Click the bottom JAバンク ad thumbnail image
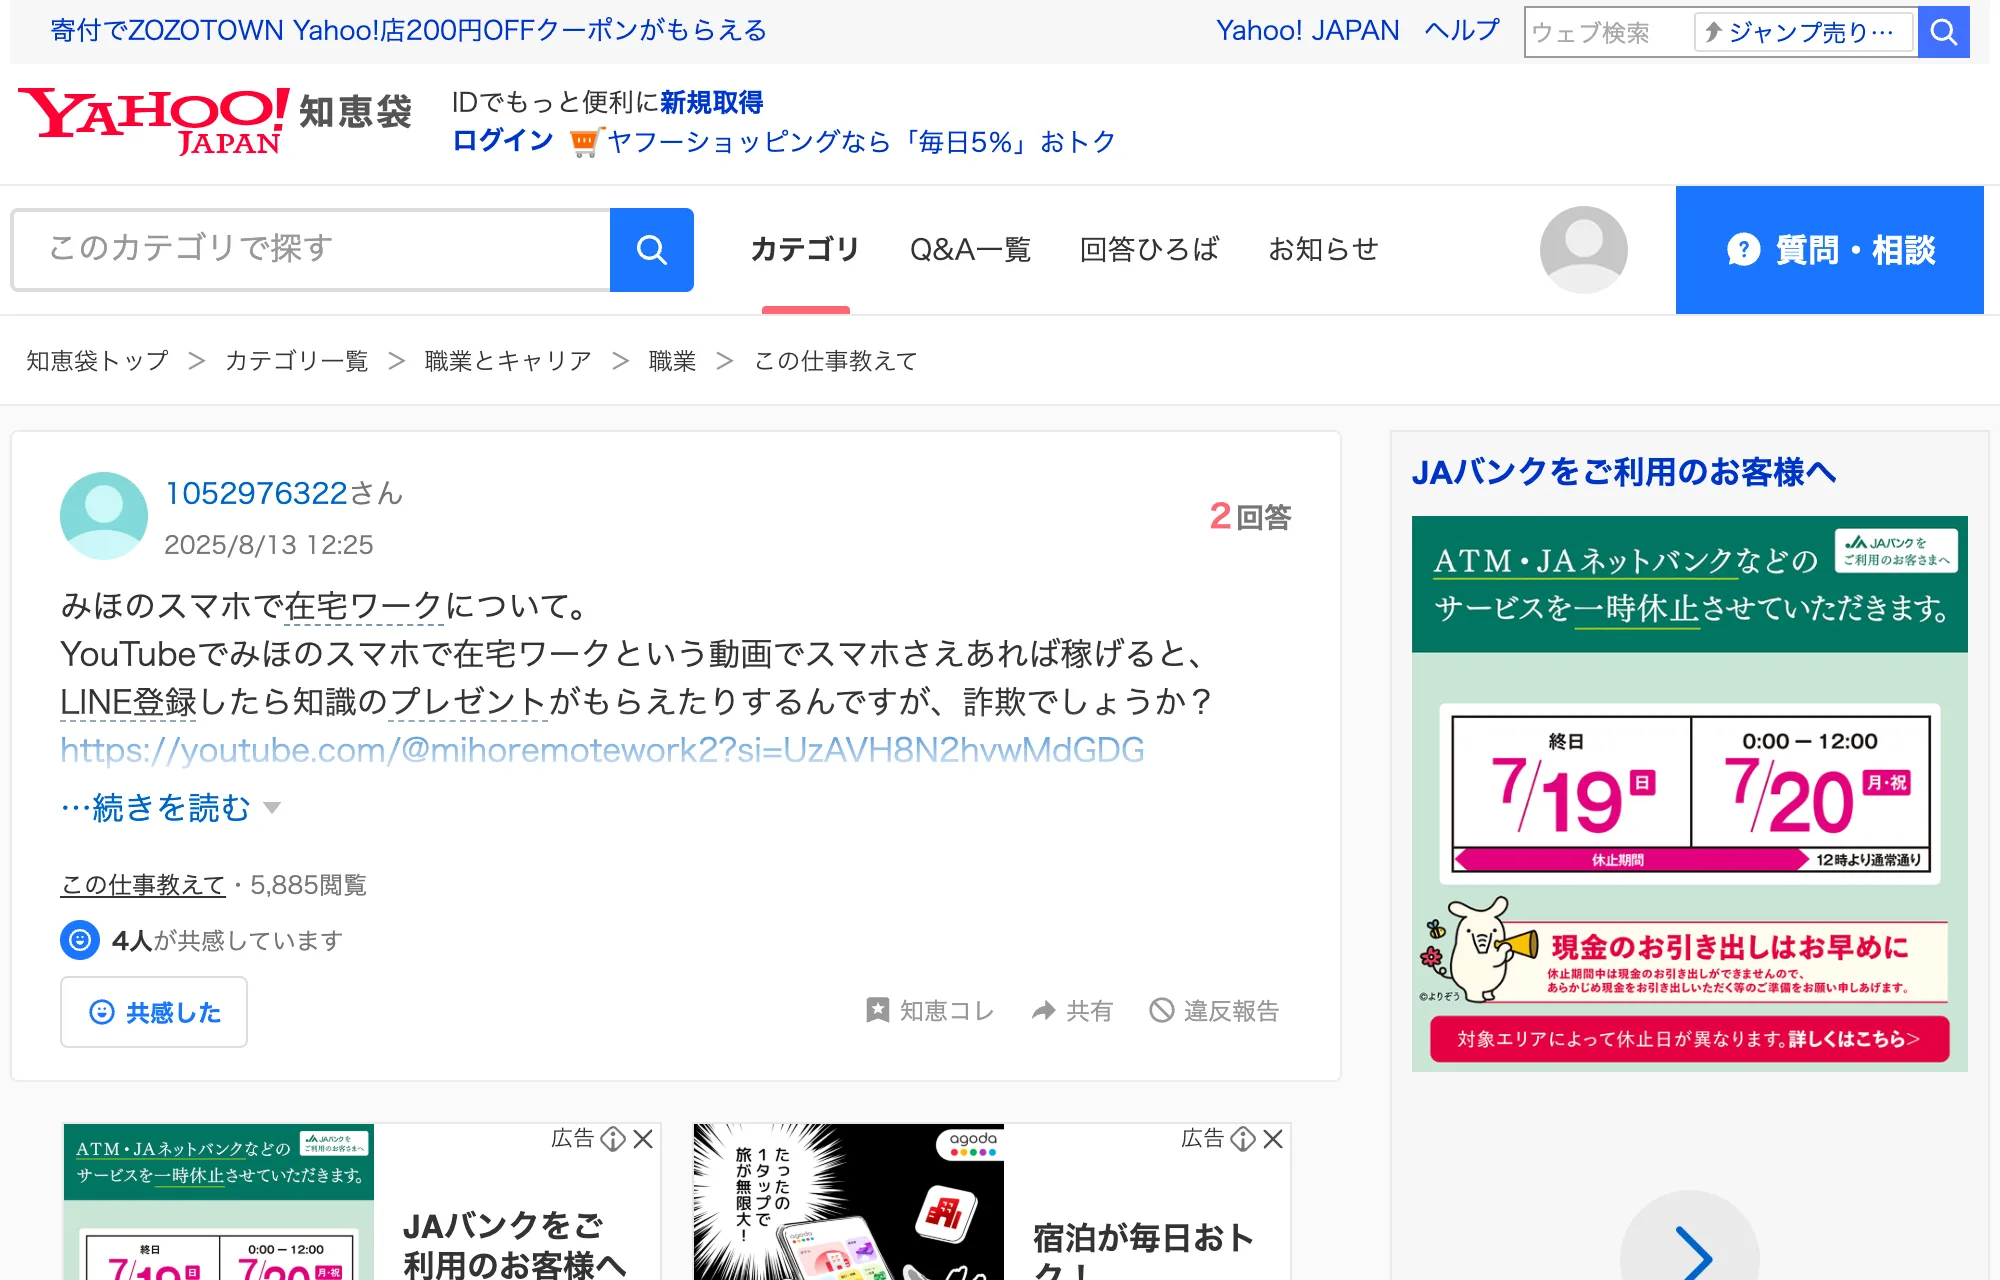 pos(219,1202)
